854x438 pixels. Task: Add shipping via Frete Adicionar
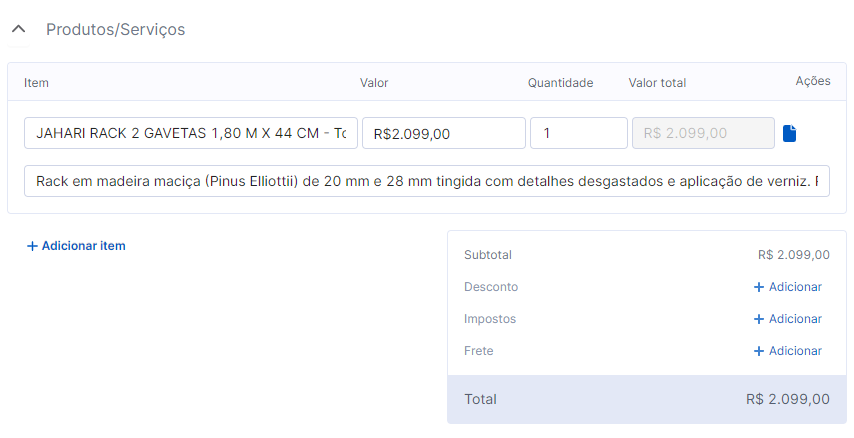tap(795, 351)
